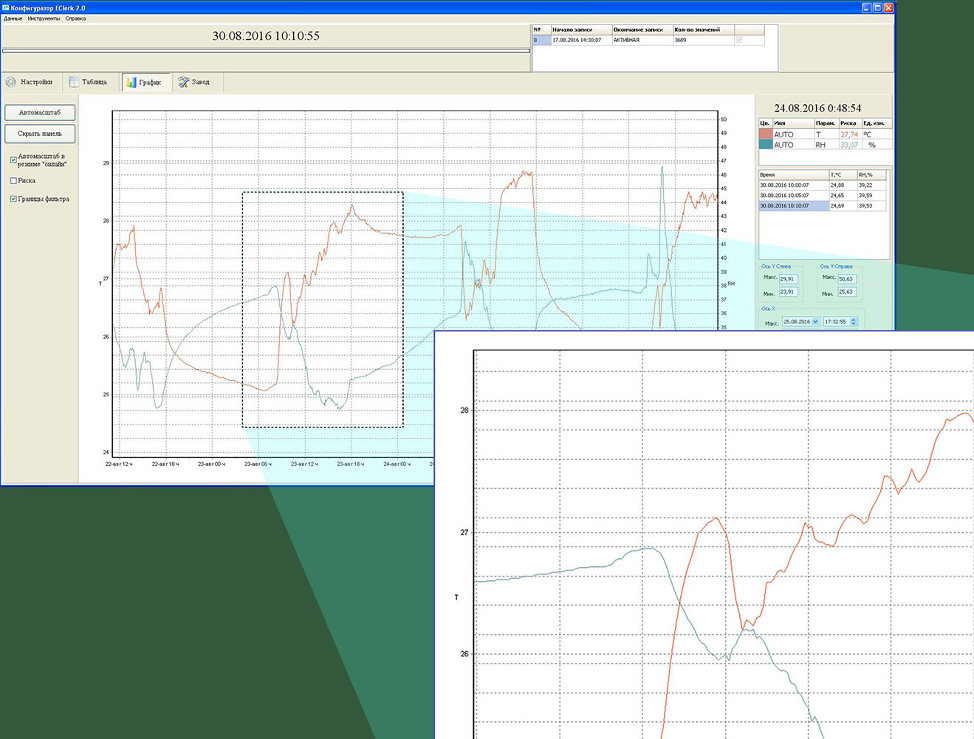Open the Настройки tab with gear icon

point(30,82)
